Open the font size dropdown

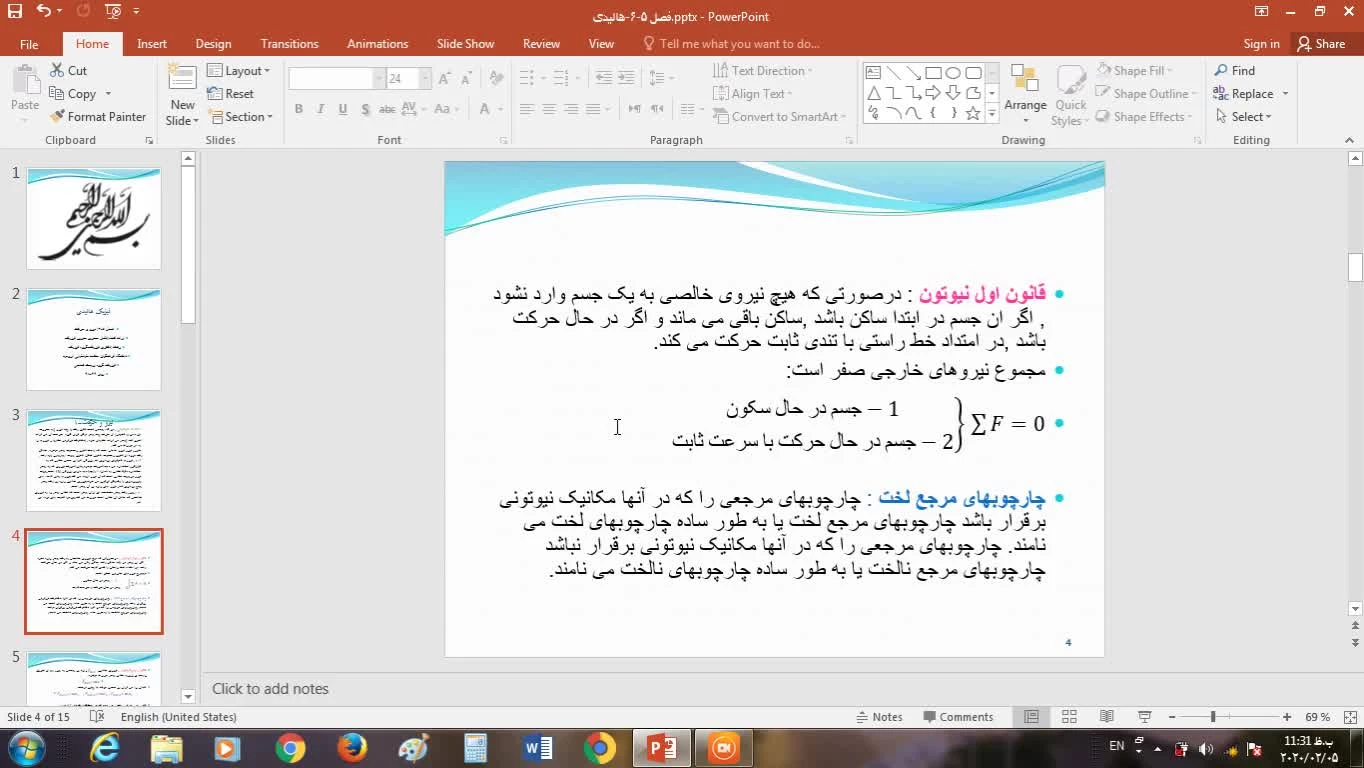point(425,79)
